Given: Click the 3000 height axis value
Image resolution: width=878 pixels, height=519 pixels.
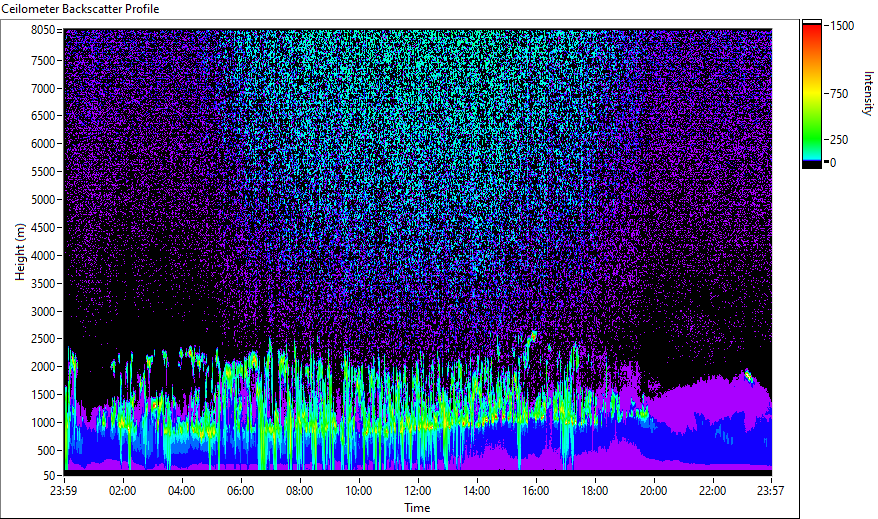Looking at the screenshot, I should click(43, 312).
